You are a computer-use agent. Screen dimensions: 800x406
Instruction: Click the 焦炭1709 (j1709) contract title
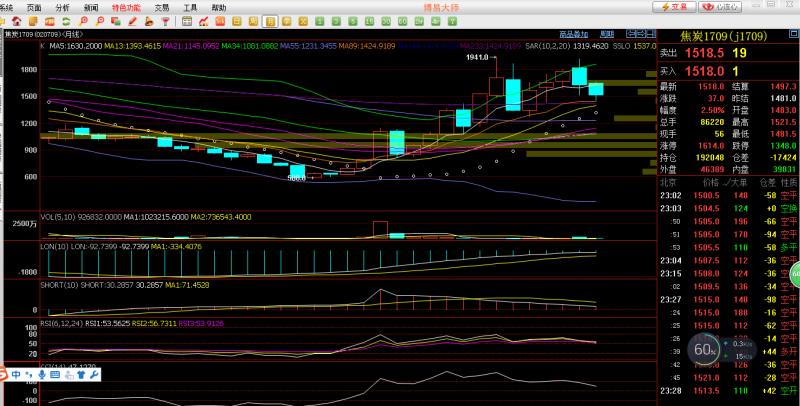coord(724,36)
